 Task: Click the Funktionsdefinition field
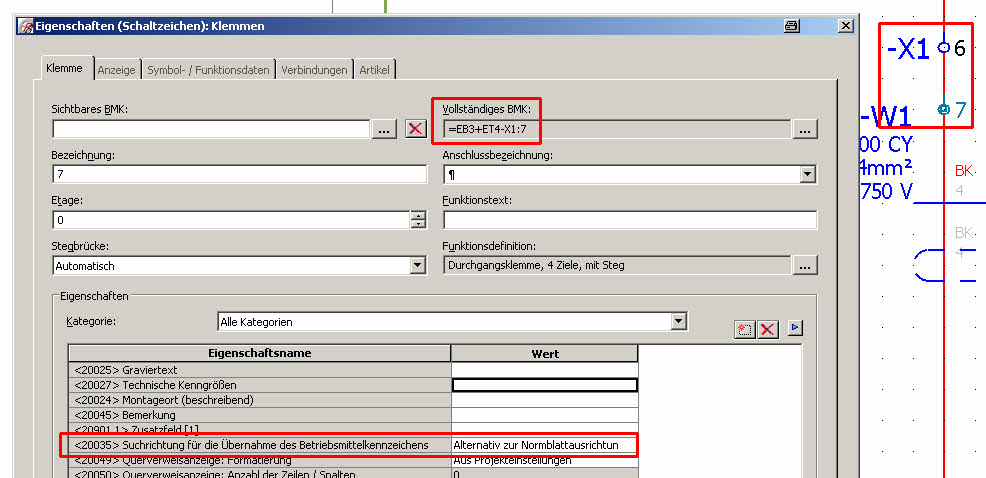(616, 265)
